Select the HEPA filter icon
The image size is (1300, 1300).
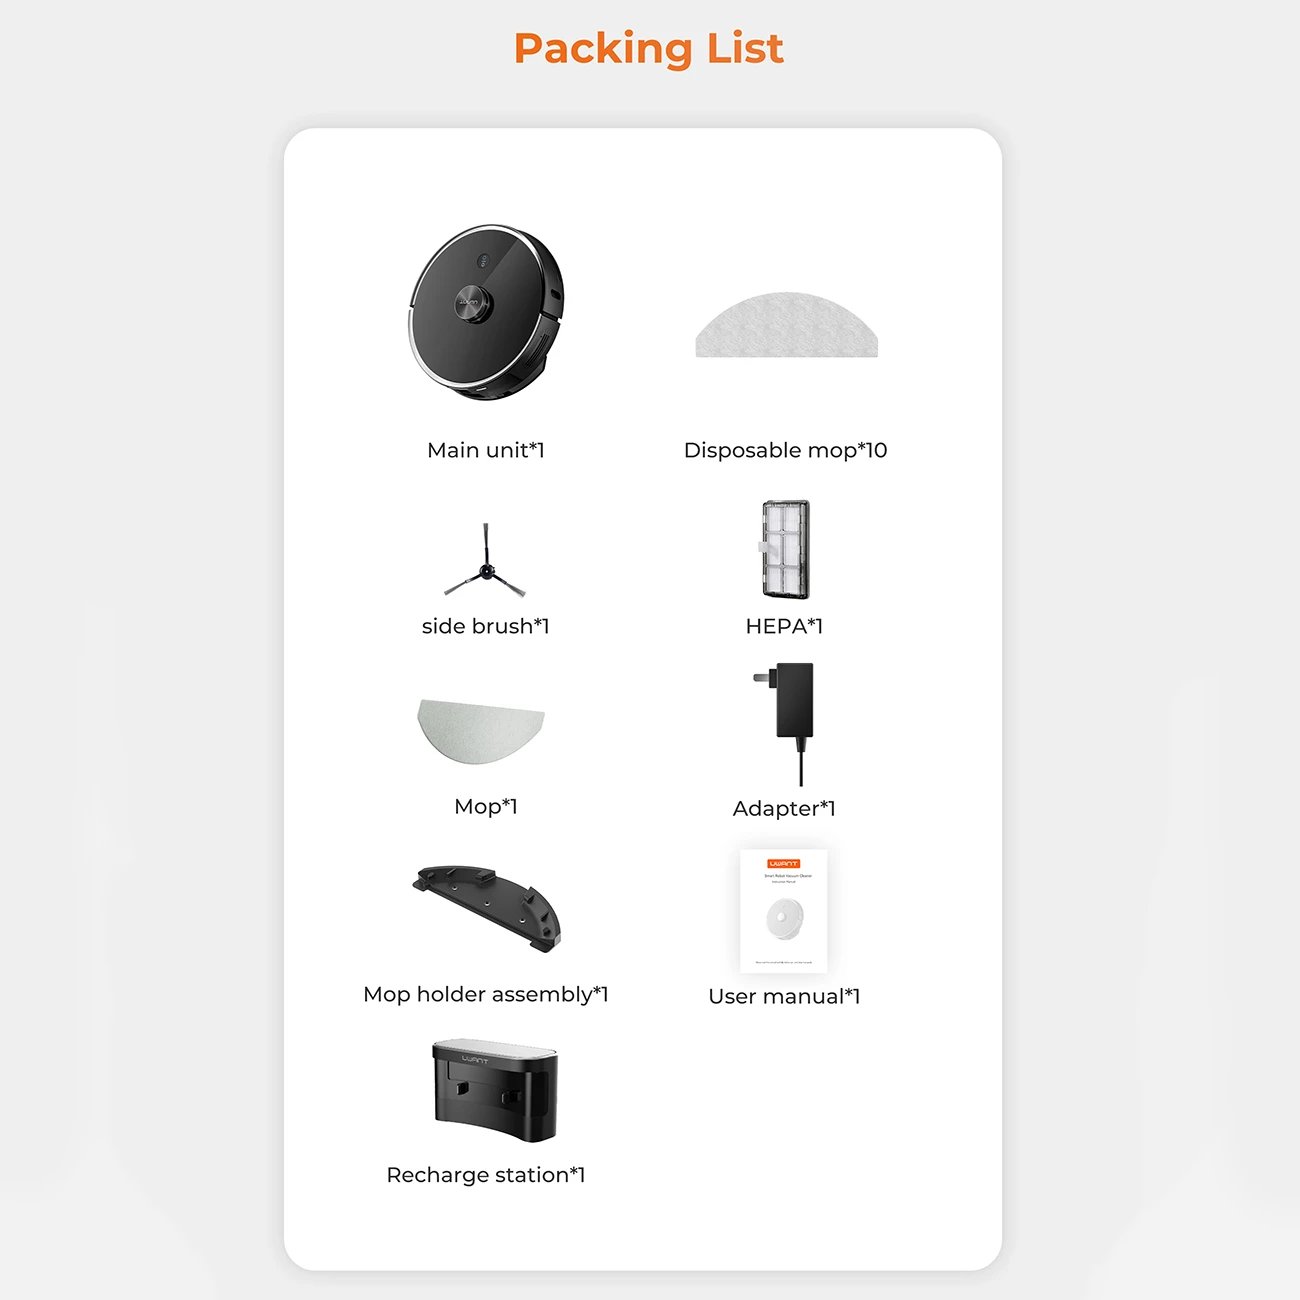click(785, 550)
